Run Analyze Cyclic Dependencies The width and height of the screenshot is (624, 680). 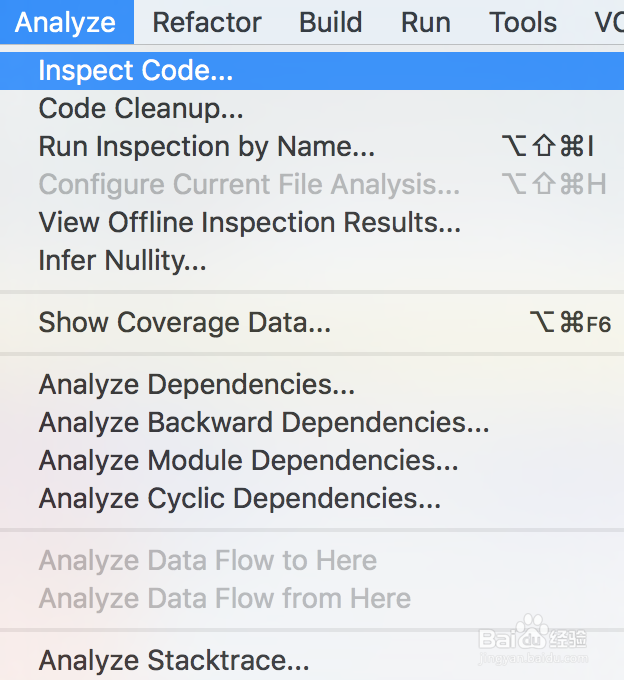point(240,499)
